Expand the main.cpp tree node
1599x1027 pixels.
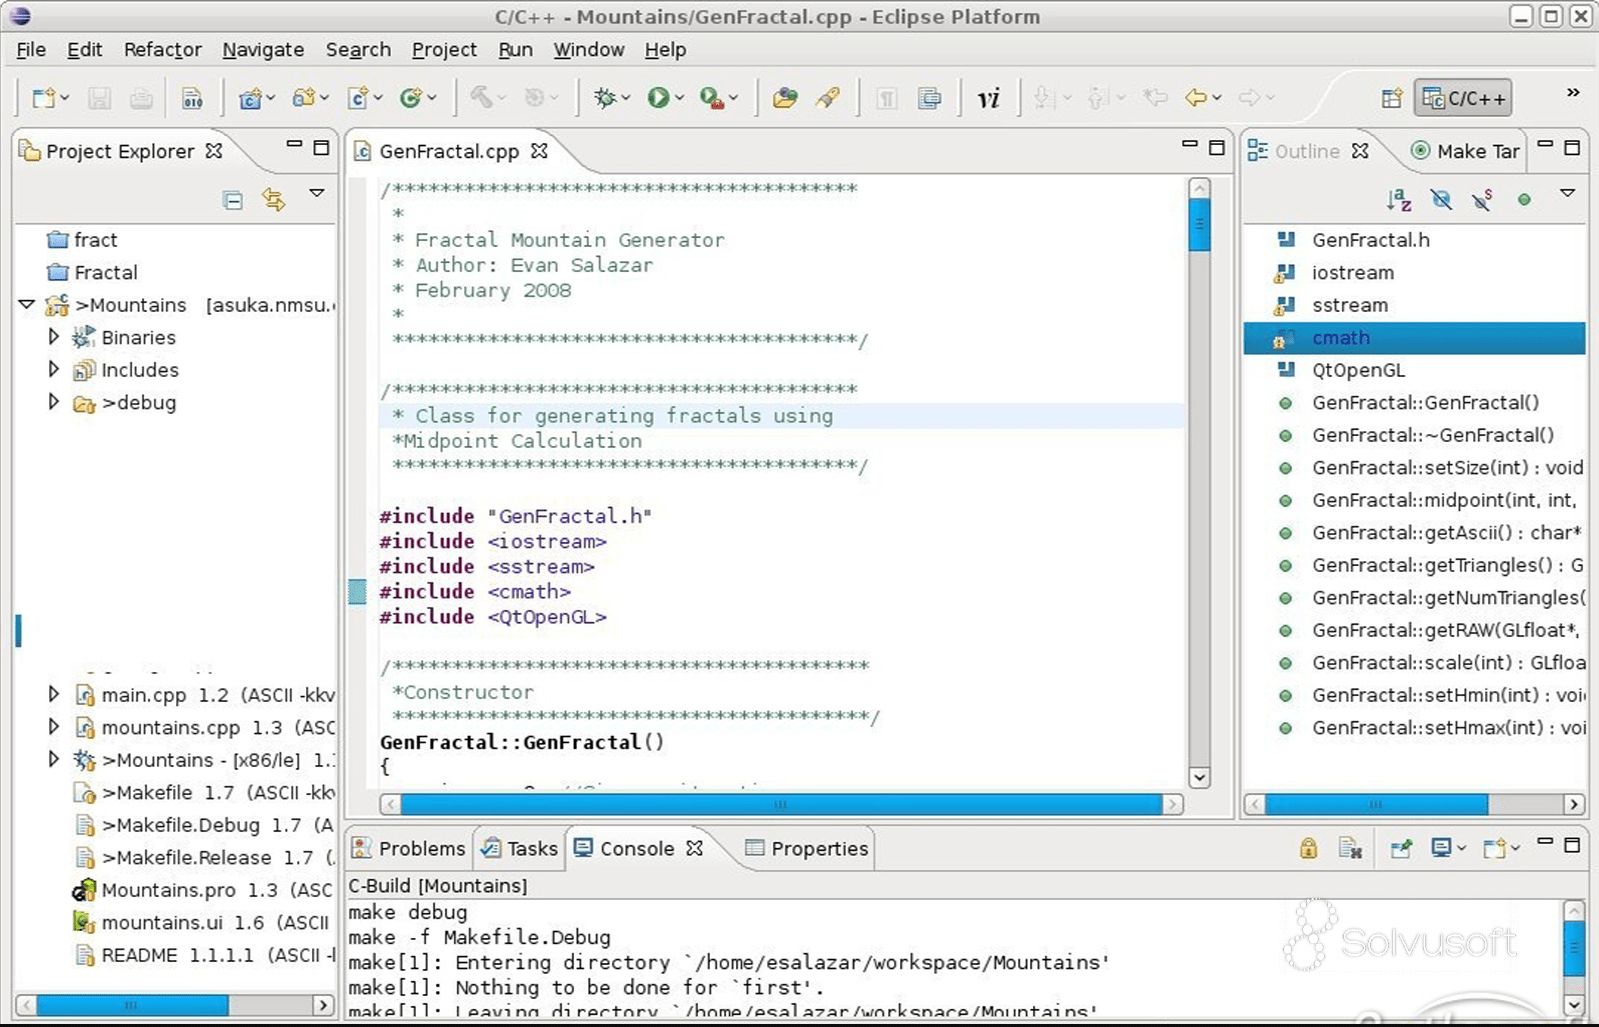click(54, 694)
